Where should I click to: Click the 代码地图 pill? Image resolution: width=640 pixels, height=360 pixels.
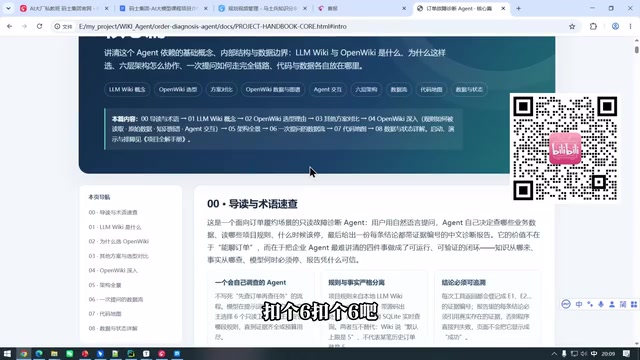pyautogui.click(x=431, y=89)
